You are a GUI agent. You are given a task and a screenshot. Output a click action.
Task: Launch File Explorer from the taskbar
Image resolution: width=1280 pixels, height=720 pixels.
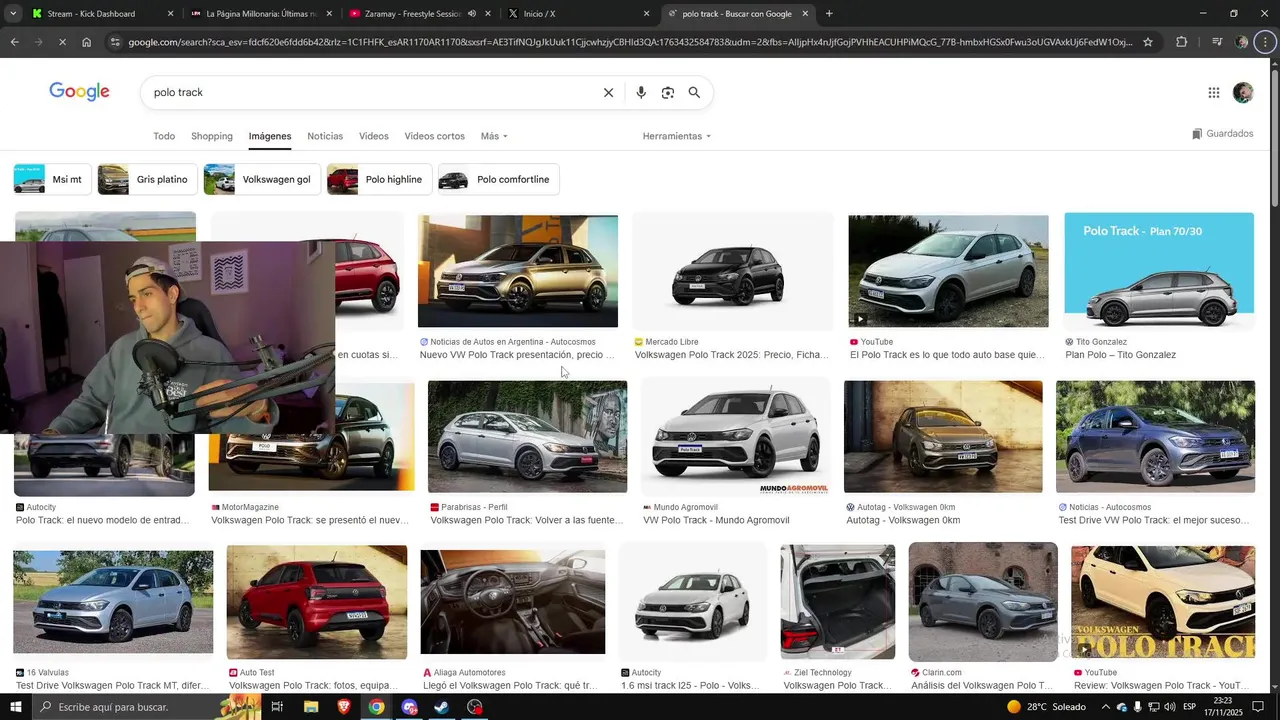311,707
